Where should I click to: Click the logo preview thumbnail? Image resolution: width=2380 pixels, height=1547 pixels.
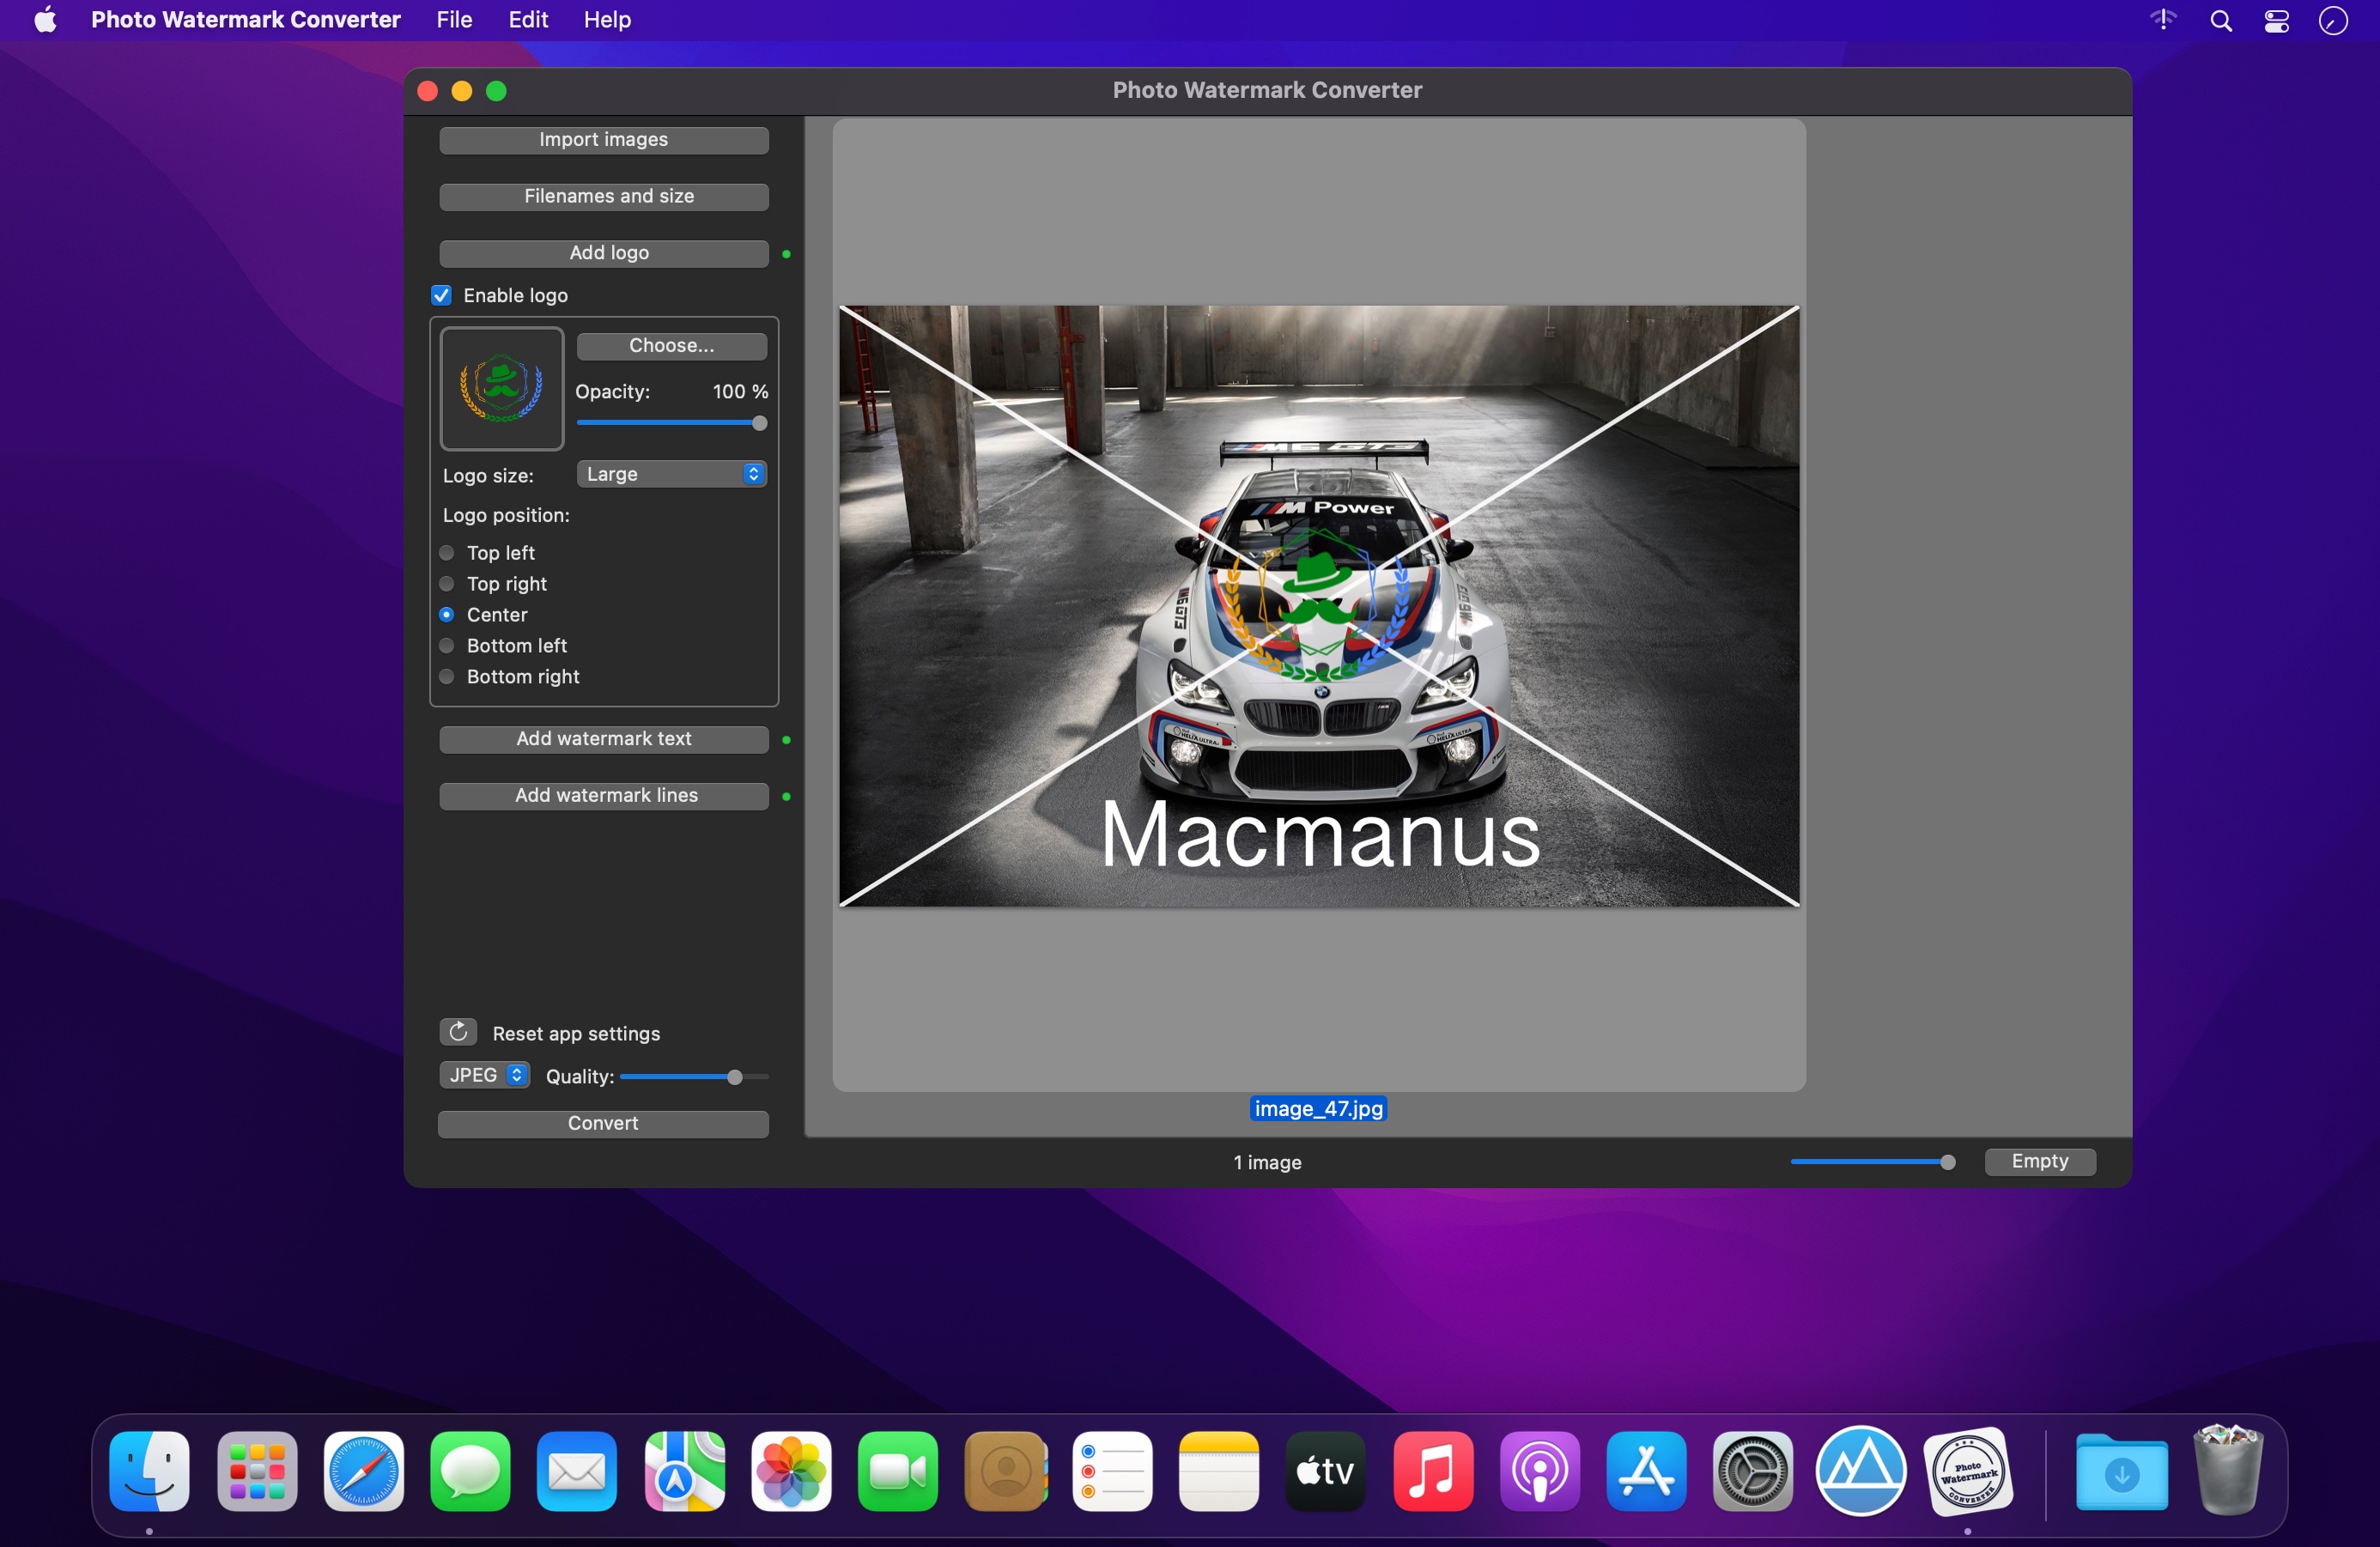click(x=502, y=388)
